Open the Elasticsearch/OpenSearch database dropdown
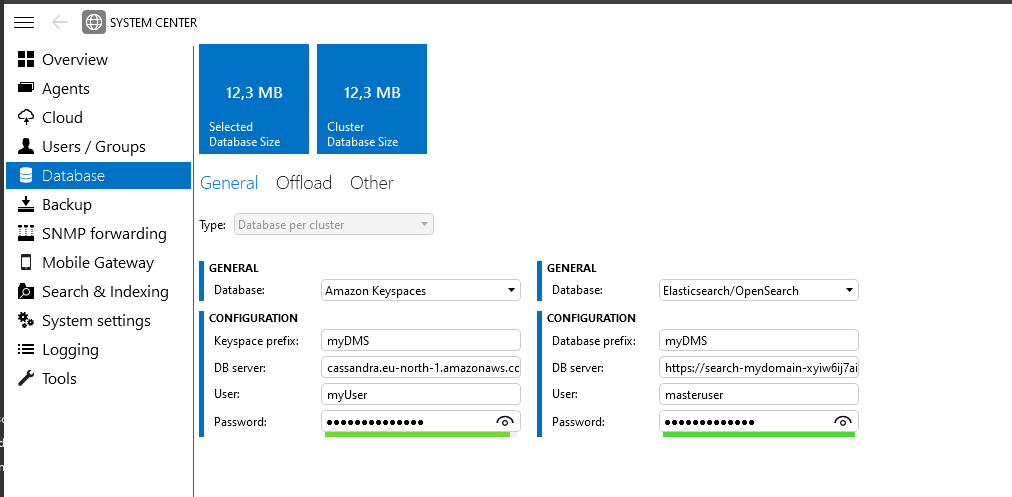This screenshot has height=497, width=1012. pos(849,291)
